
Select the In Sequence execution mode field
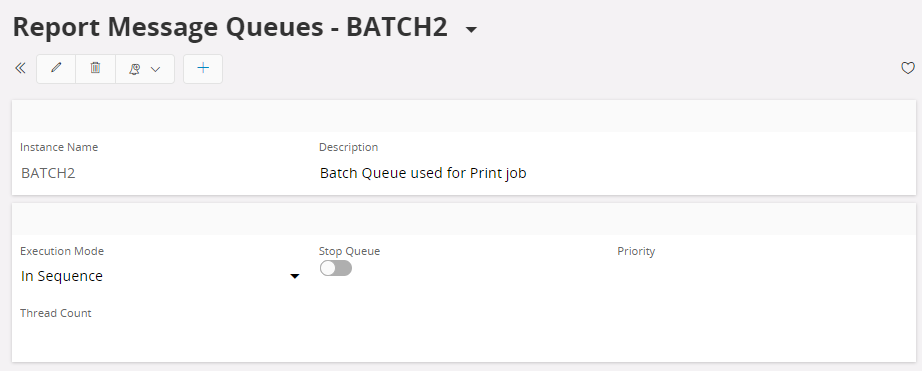pos(160,276)
